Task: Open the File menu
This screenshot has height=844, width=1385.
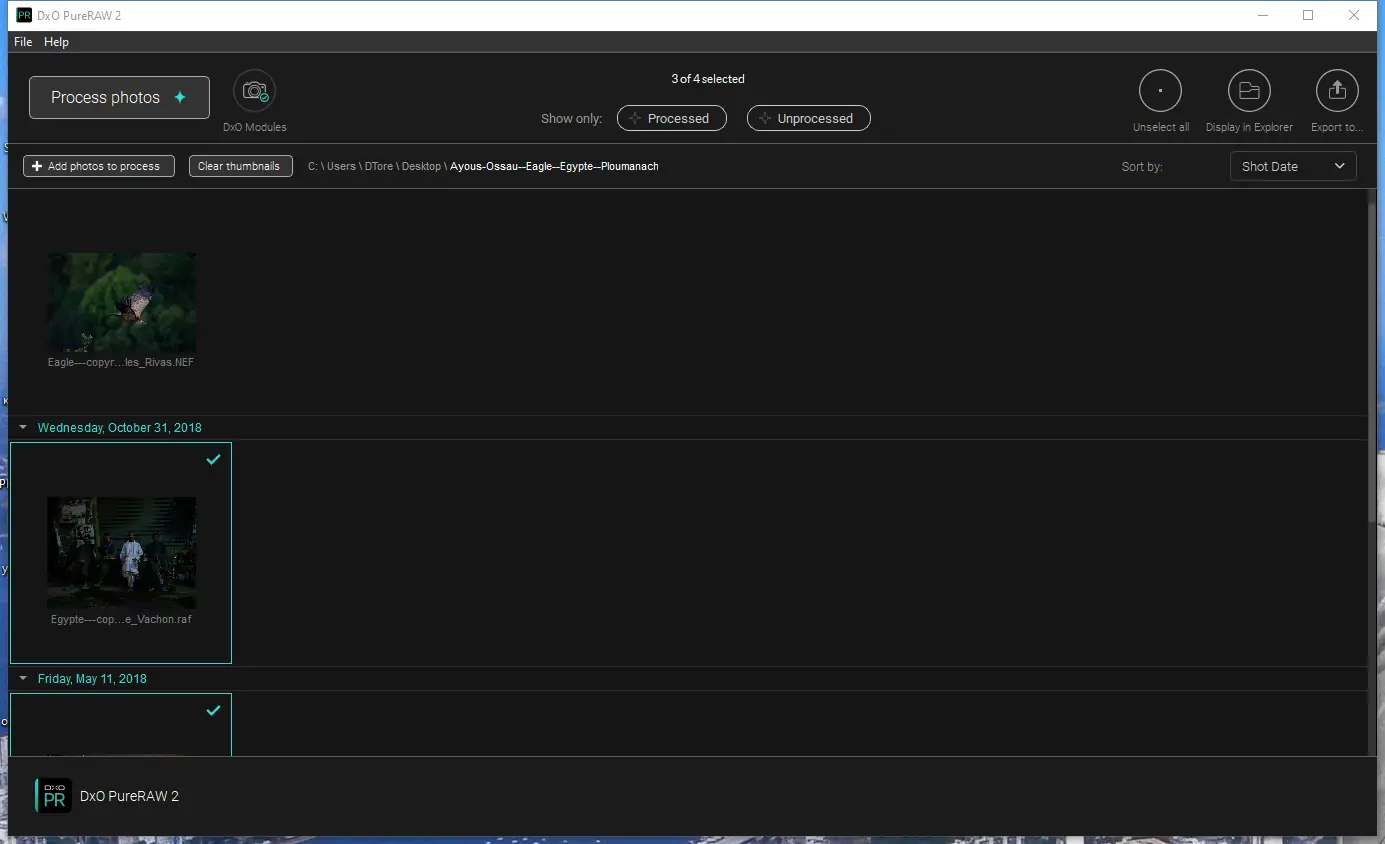Action: (23, 42)
